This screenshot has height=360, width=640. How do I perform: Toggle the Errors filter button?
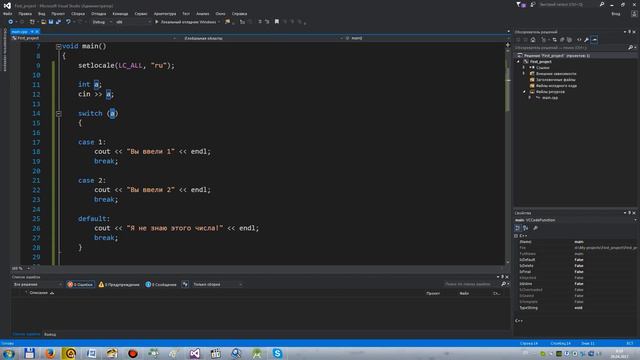tap(80, 284)
